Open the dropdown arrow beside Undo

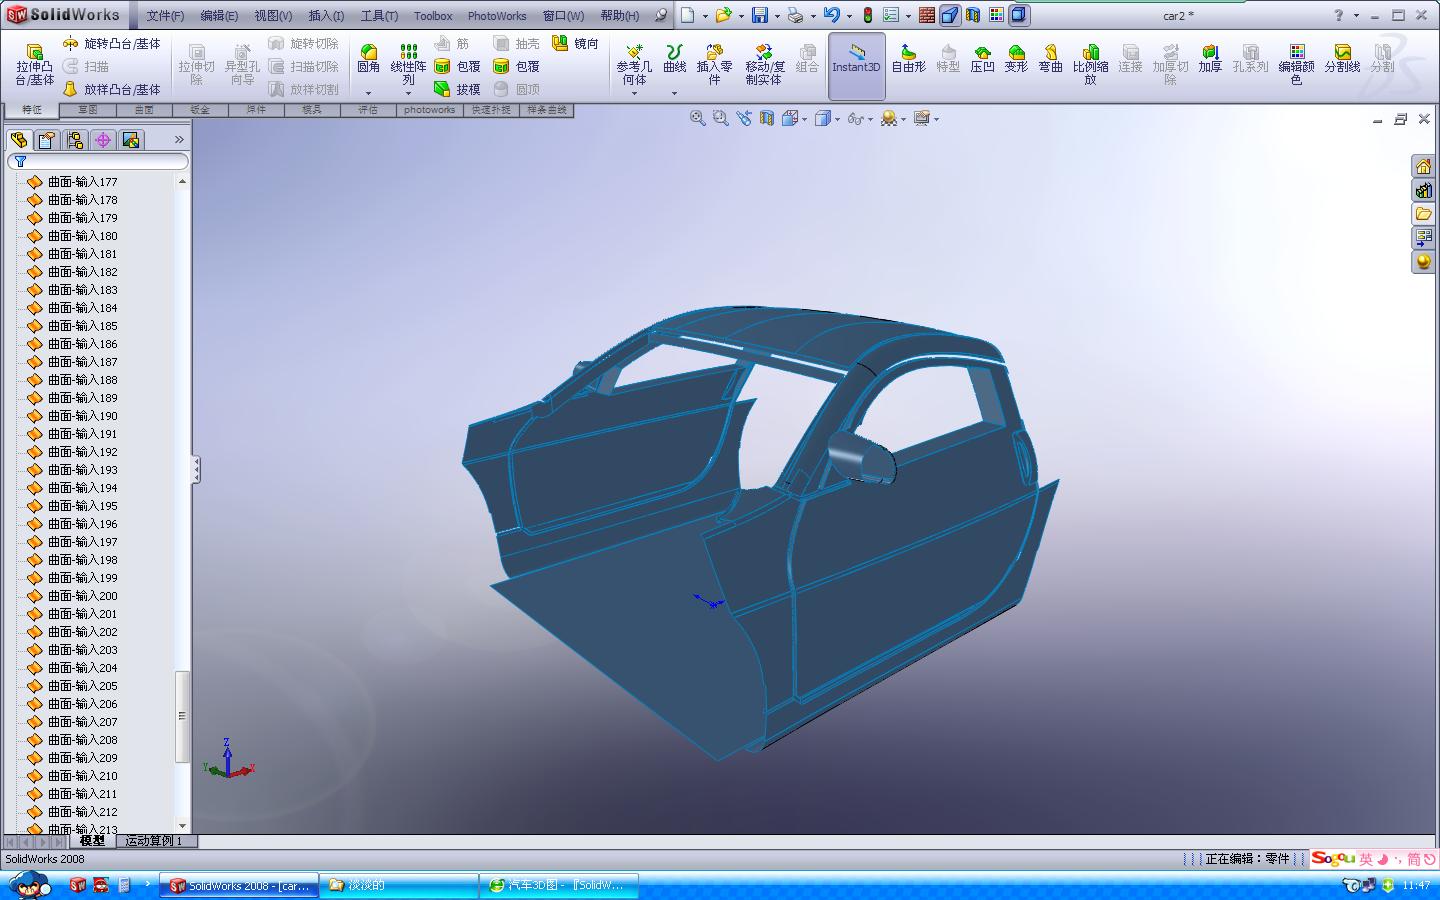pyautogui.click(x=848, y=16)
